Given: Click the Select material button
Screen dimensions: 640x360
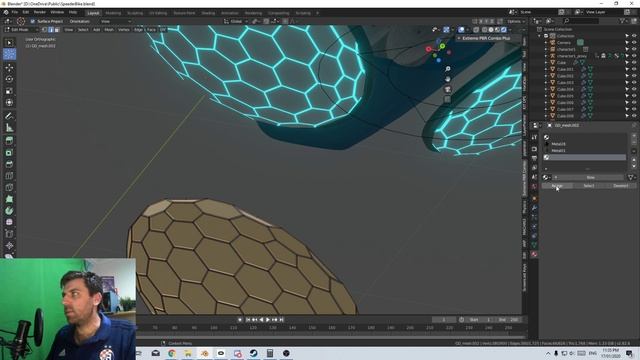Looking at the screenshot, I should (589, 186).
